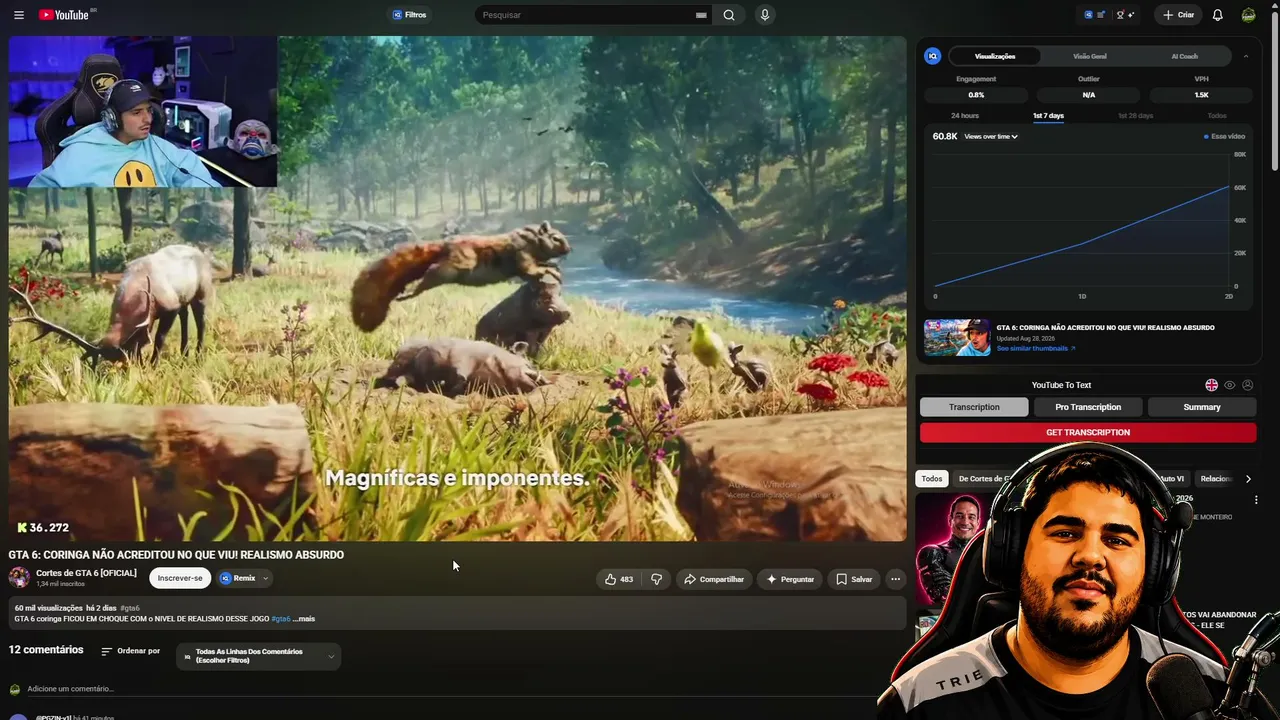Screen dimensions: 1280x720
Task: Click the Perguntar ask button
Action: point(790,579)
